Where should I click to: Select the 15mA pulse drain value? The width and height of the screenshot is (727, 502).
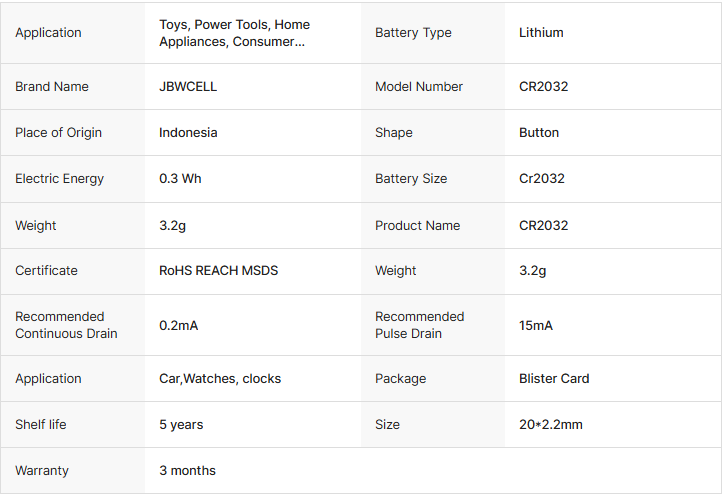536,325
